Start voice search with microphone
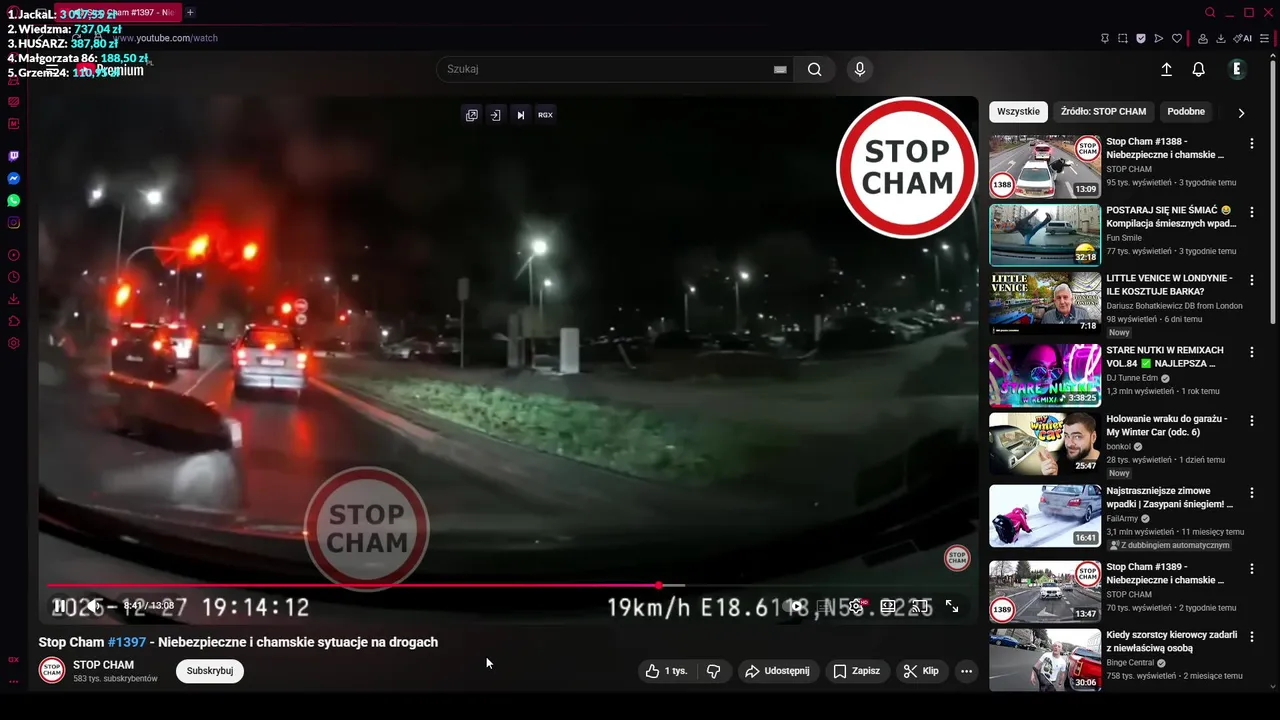 pyautogui.click(x=859, y=69)
